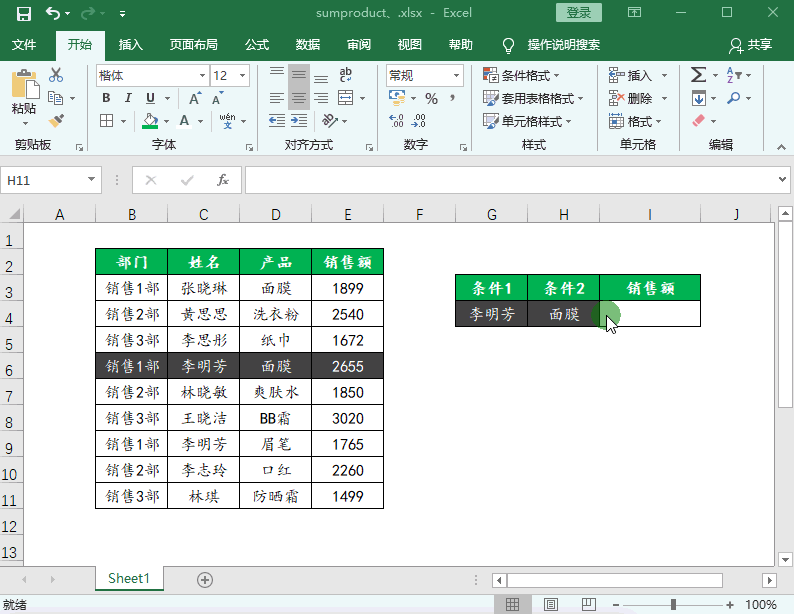Center text horizontally
The height and width of the screenshot is (614, 794).
point(299,98)
